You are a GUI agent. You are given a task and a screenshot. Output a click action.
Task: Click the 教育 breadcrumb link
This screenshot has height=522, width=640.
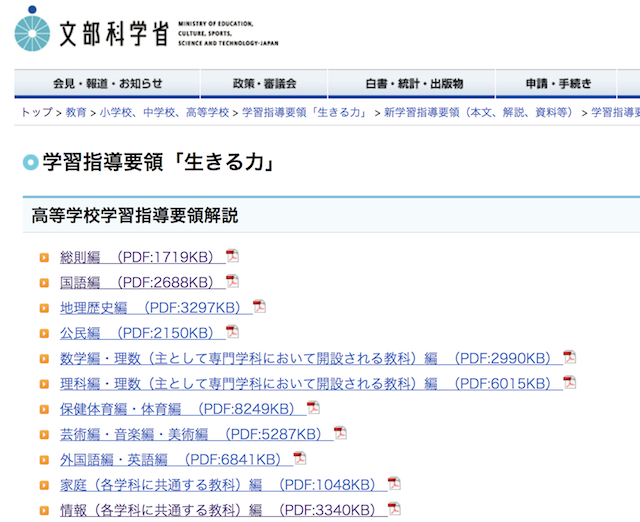click(x=76, y=113)
